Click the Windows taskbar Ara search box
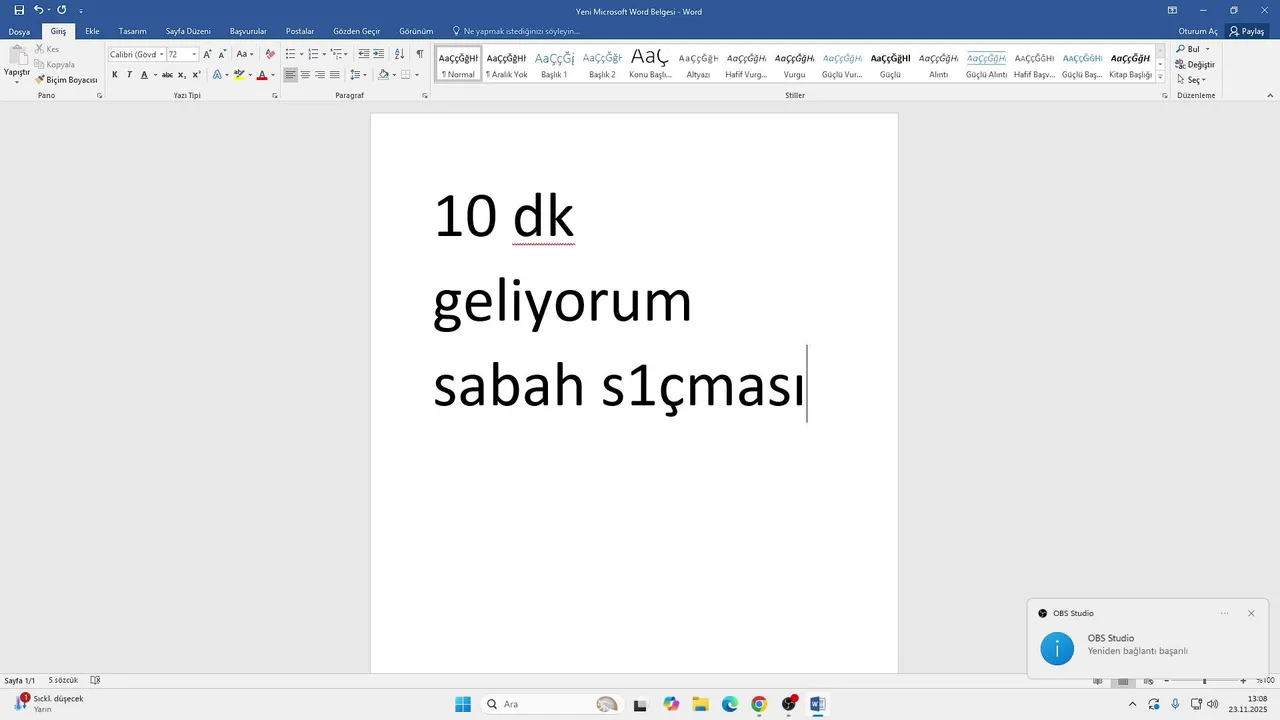 pyautogui.click(x=552, y=704)
